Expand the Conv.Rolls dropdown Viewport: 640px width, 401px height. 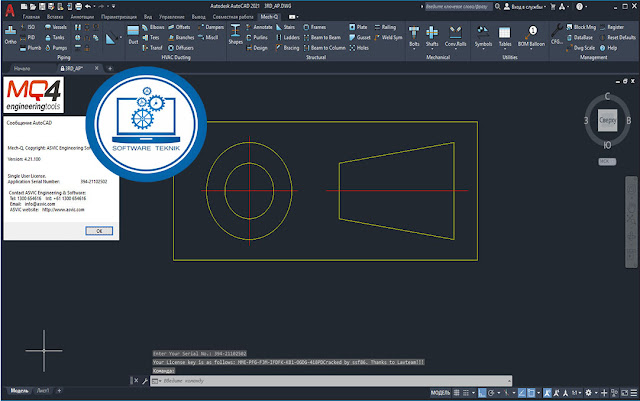455,49
